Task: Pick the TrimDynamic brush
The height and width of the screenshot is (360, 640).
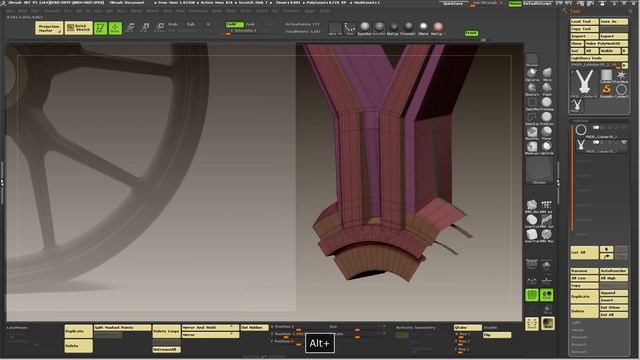Action: pyautogui.click(x=547, y=118)
